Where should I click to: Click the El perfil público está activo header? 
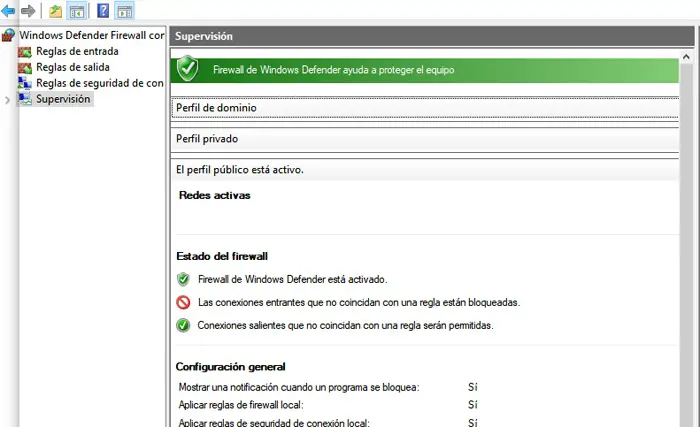coord(239,169)
